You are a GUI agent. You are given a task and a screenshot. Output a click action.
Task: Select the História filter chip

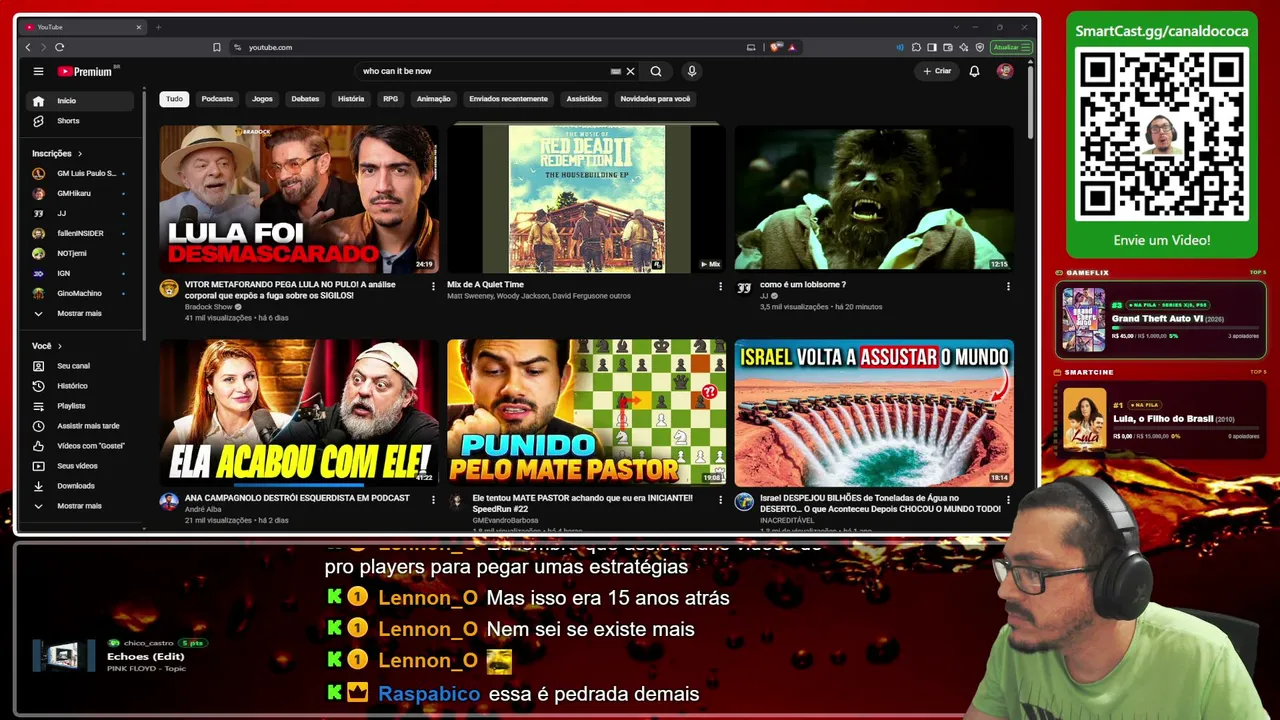click(x=351, y=99)
